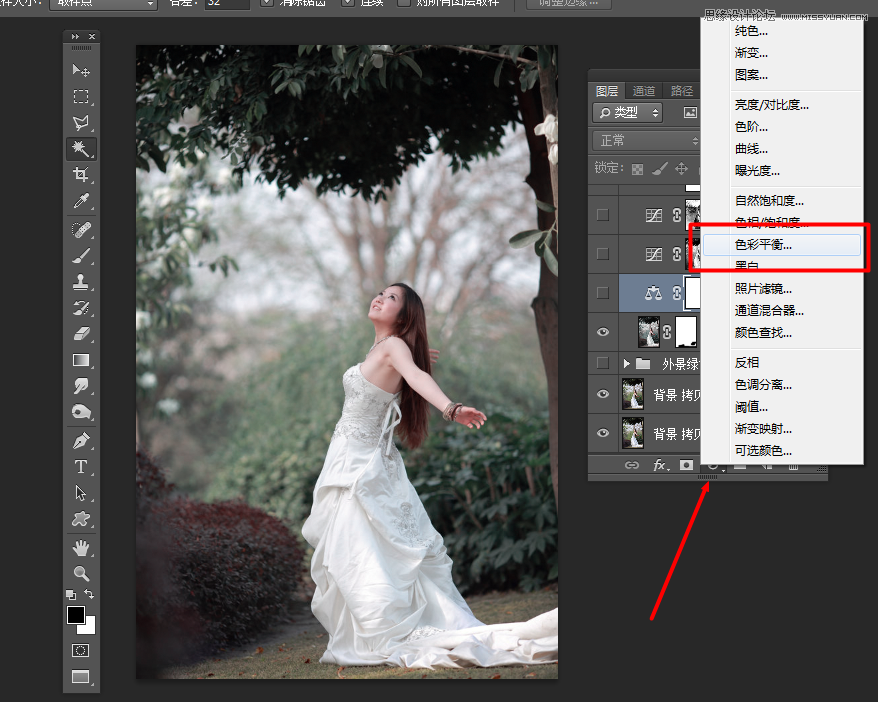The height and width of the screenshot is (702, 878).
Task: Toggle visibility of the 背景 拷贝 layer
Action: pyautogui.click(x=603, y=393)
